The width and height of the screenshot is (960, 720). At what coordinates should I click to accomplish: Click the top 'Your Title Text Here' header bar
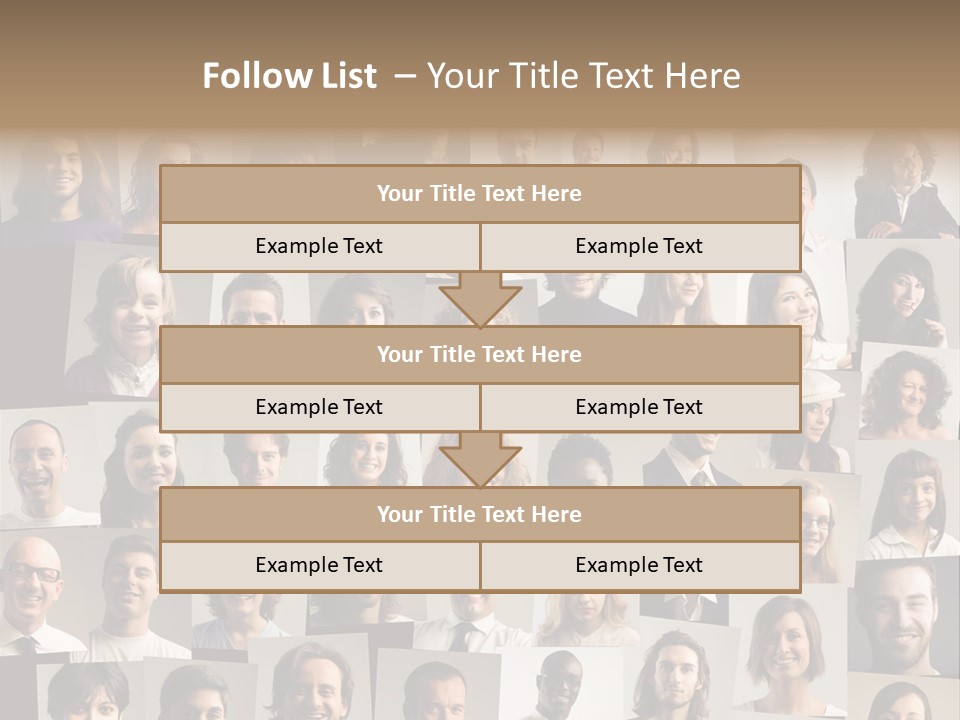click(x=479, y=194)
